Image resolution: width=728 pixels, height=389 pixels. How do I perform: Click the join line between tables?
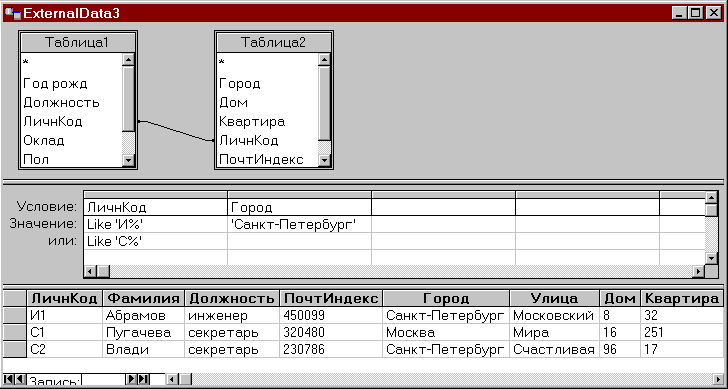[176, 130]
